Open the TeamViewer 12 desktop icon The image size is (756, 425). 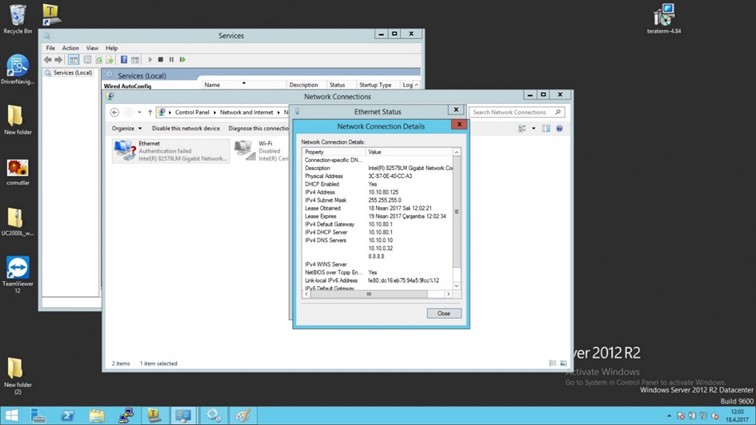pyautogui.click(x=18, y=274)
